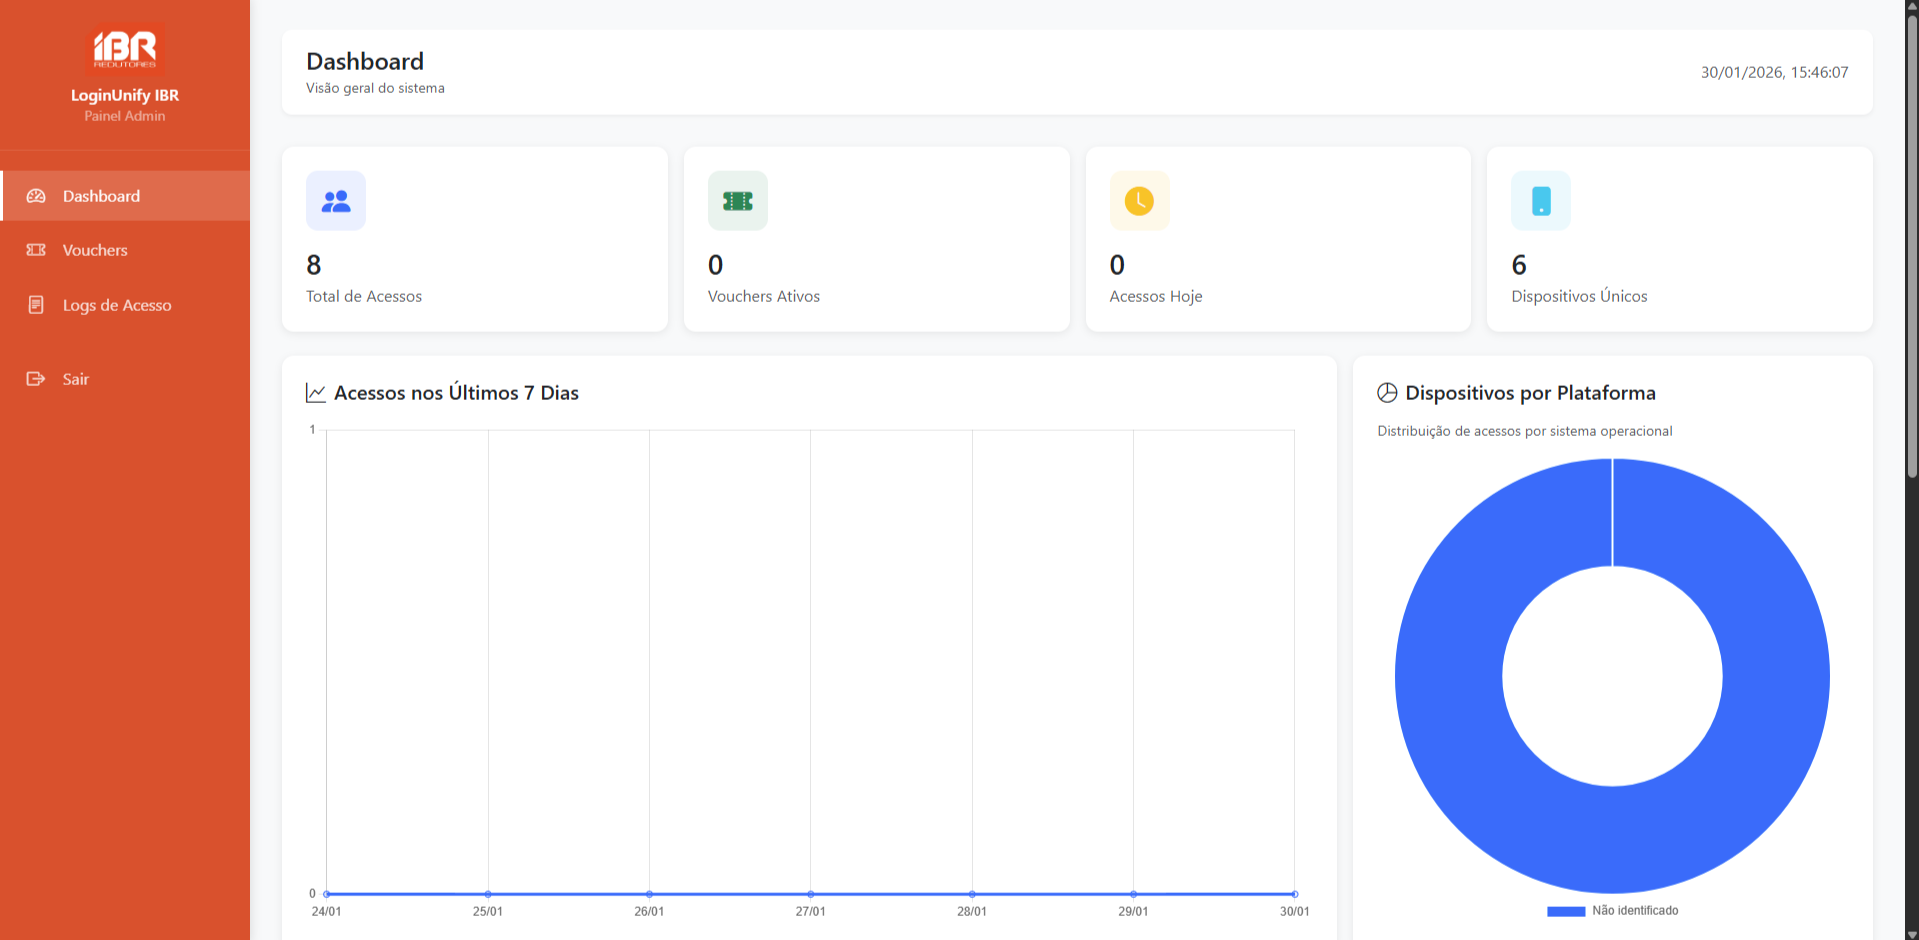Click the 30/01 data point on line chart
Screen dimensions: 1919x940
pyautogui.click(x=1294, y=894)
